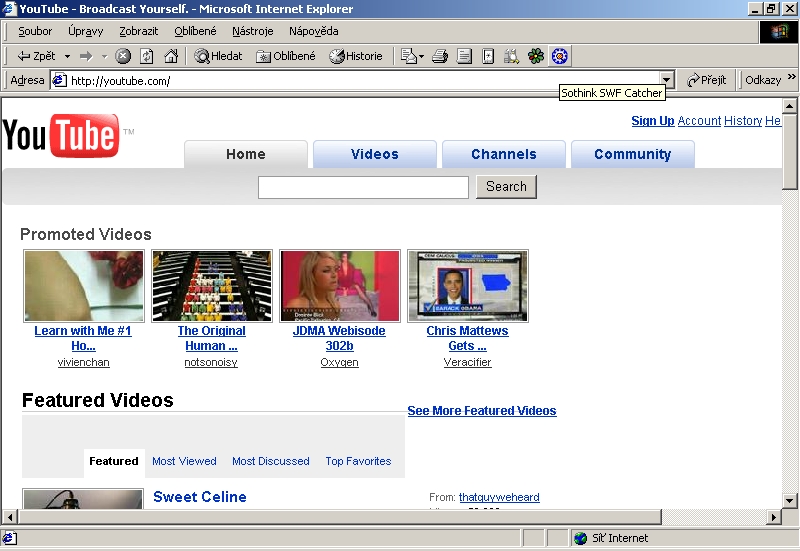Switch to the Videos tab
Viewport: 800px width, 551px height.
pos(375,154)
